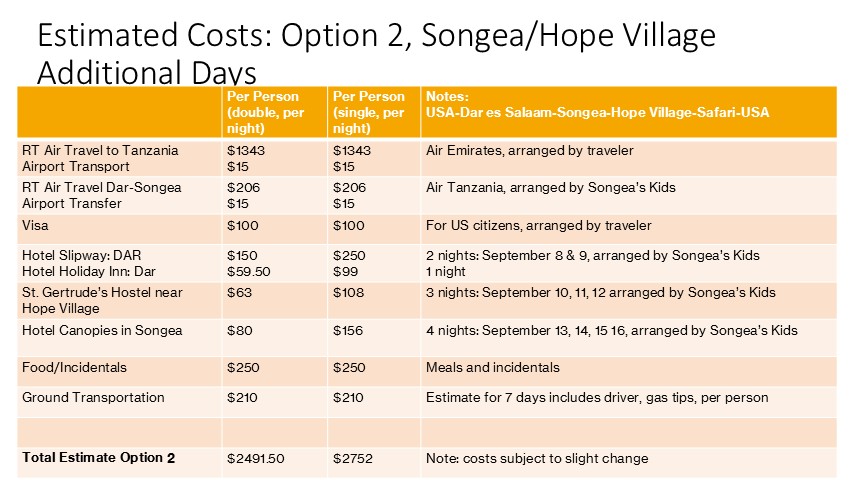
Task: Click the Ground Transportation row label
Action: point(93,398)
